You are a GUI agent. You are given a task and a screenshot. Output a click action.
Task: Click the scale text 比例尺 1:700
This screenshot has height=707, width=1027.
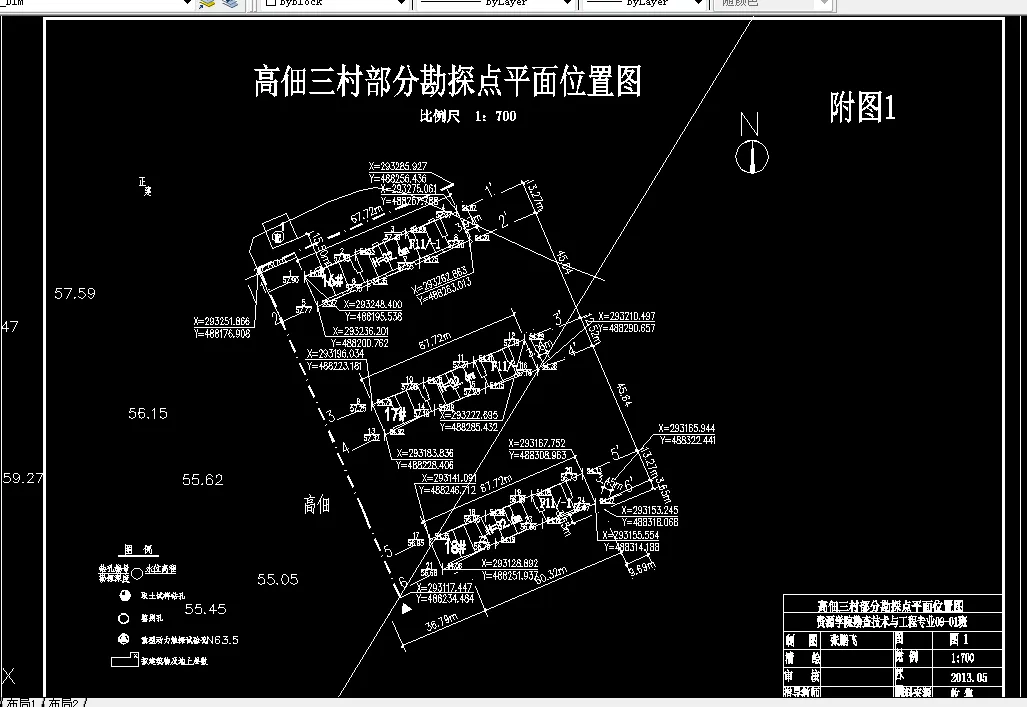point(468,116)
